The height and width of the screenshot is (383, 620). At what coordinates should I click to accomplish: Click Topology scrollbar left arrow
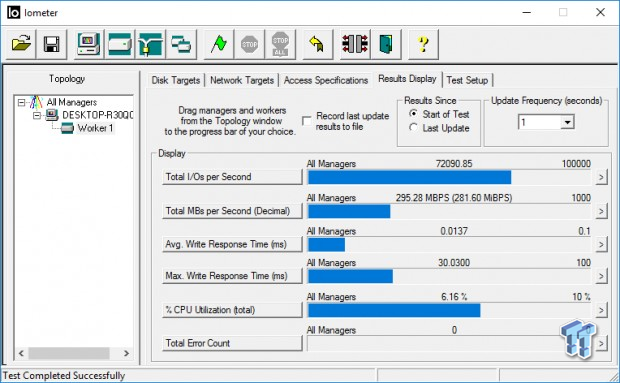pos(21,353)
